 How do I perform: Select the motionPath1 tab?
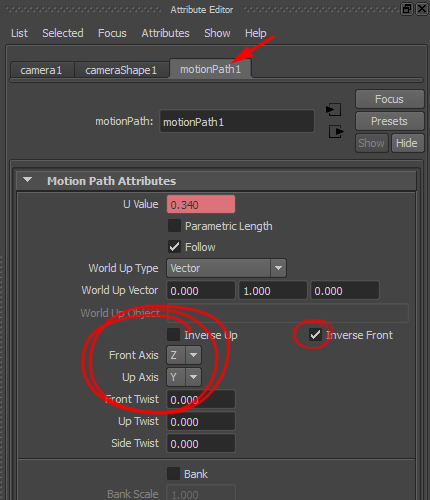(210, 69)
